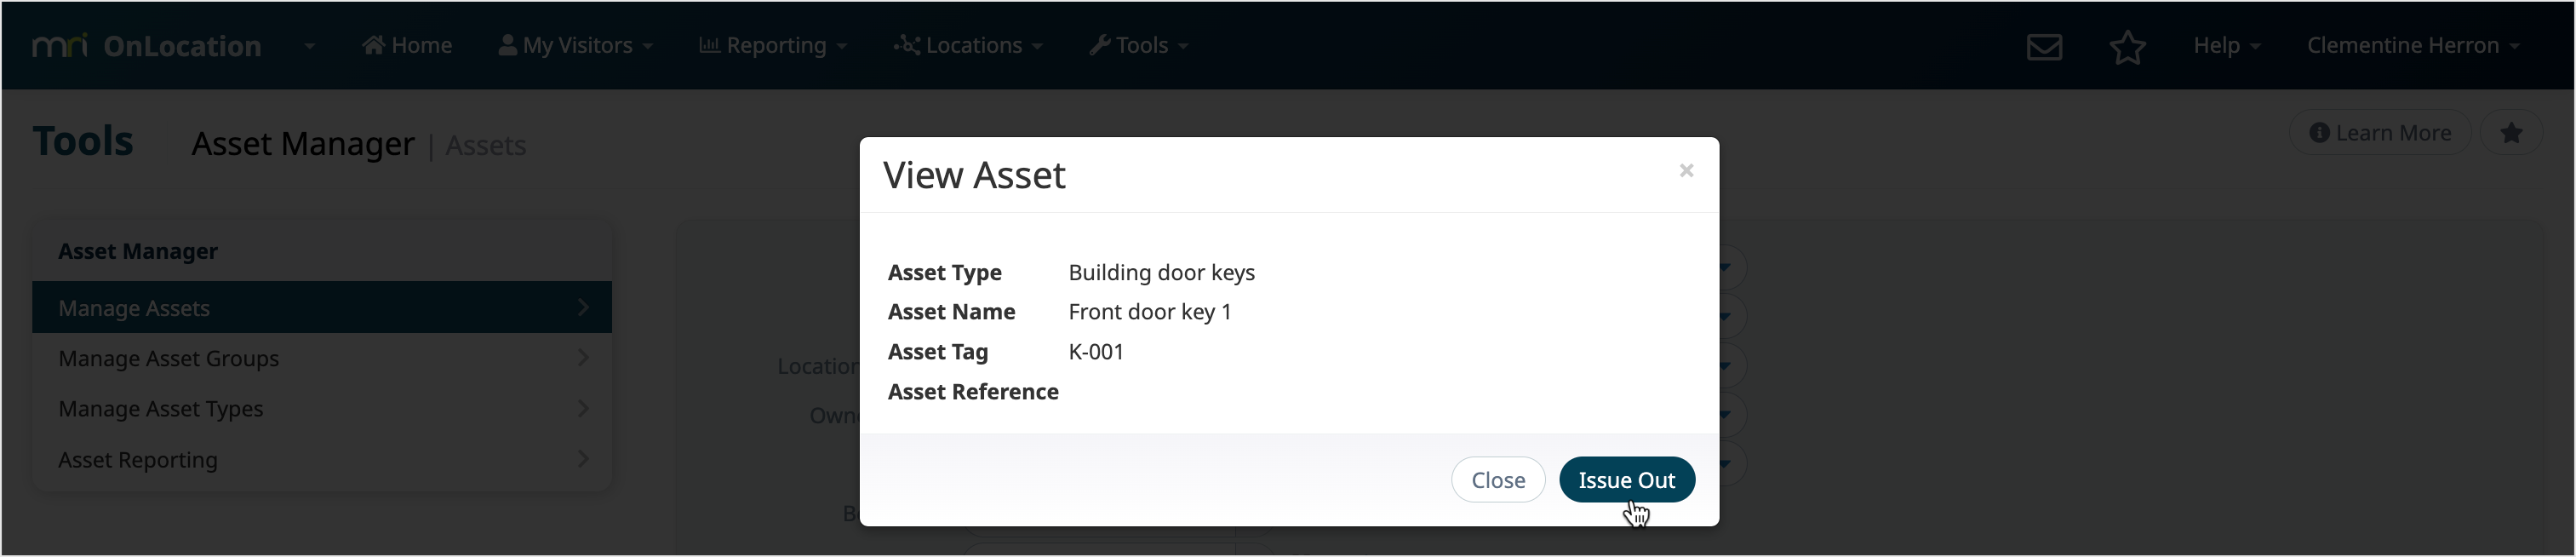Go to Asset Reporting in sidebar
The height and width of the screenshot is (557, 2576).
point(322,460)
